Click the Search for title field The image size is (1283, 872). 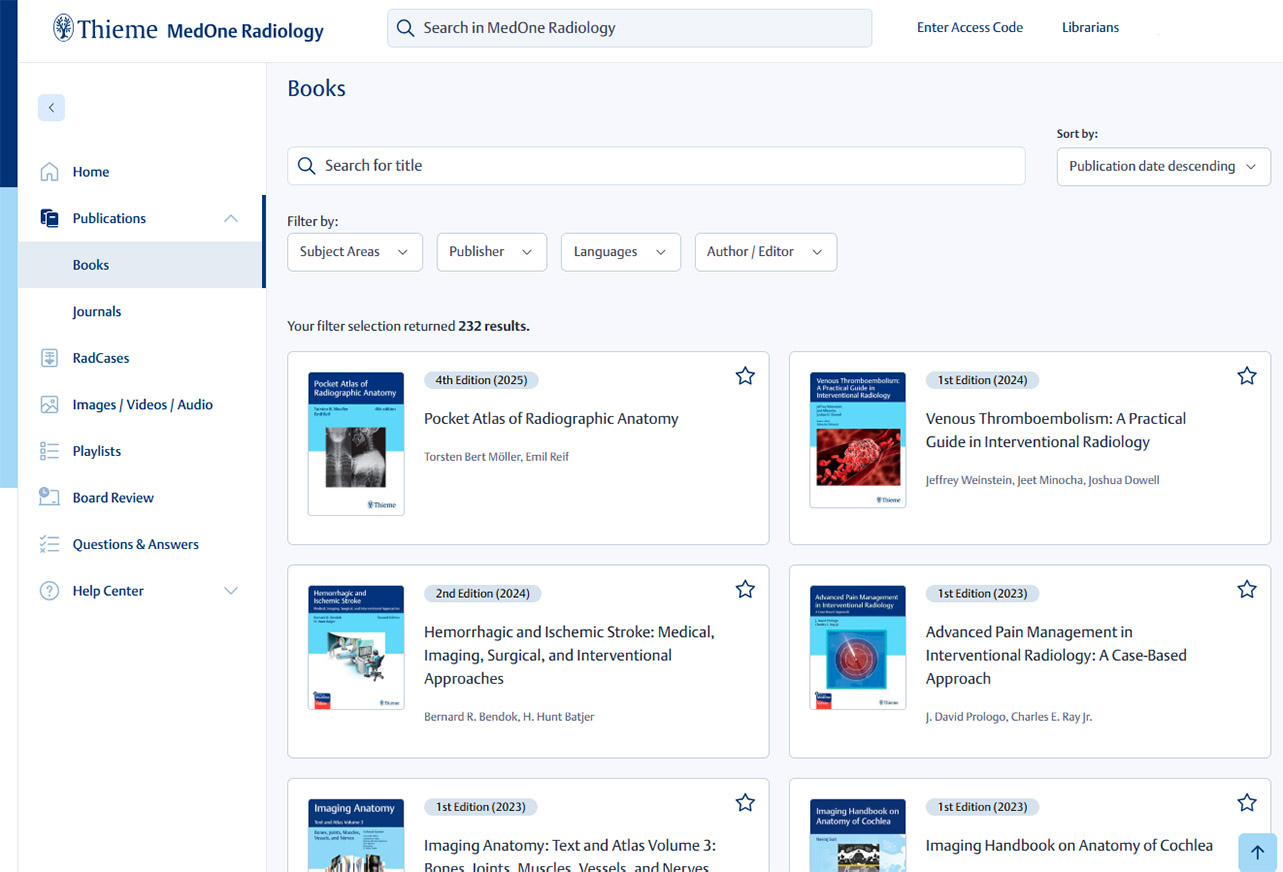coord(656,166)
